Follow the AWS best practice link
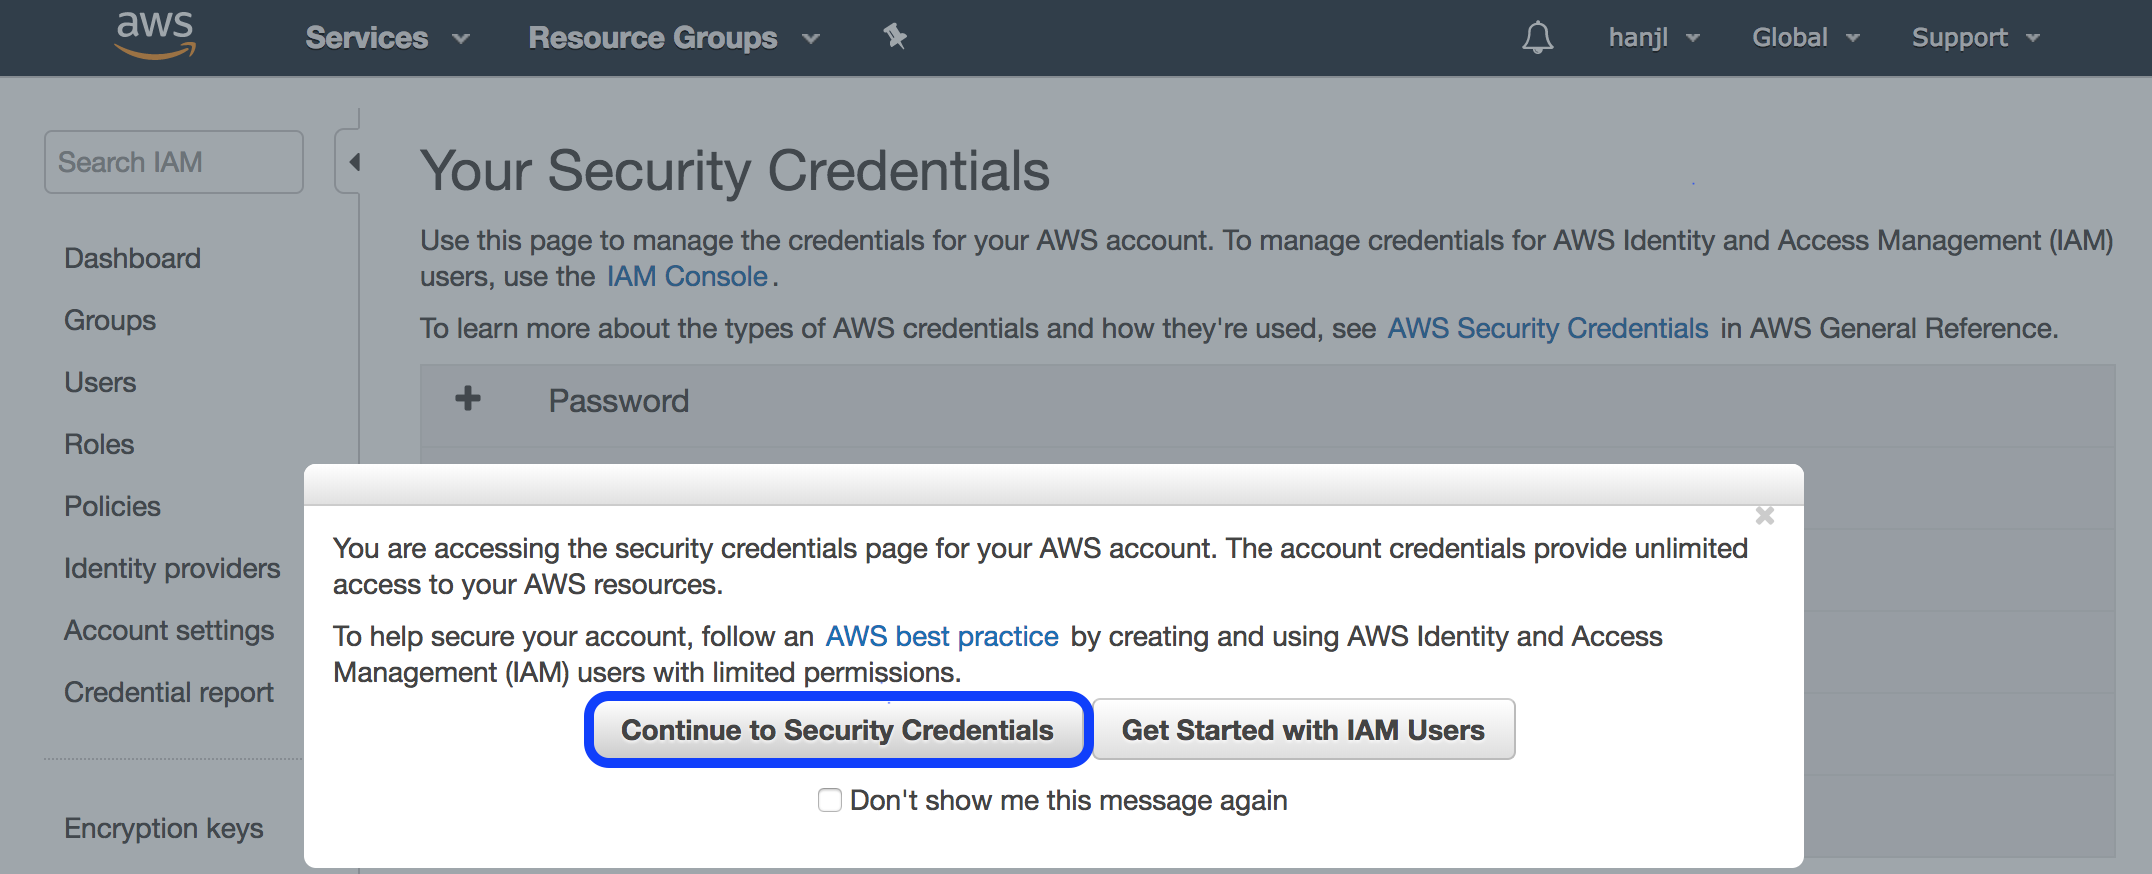 point(941,636)
